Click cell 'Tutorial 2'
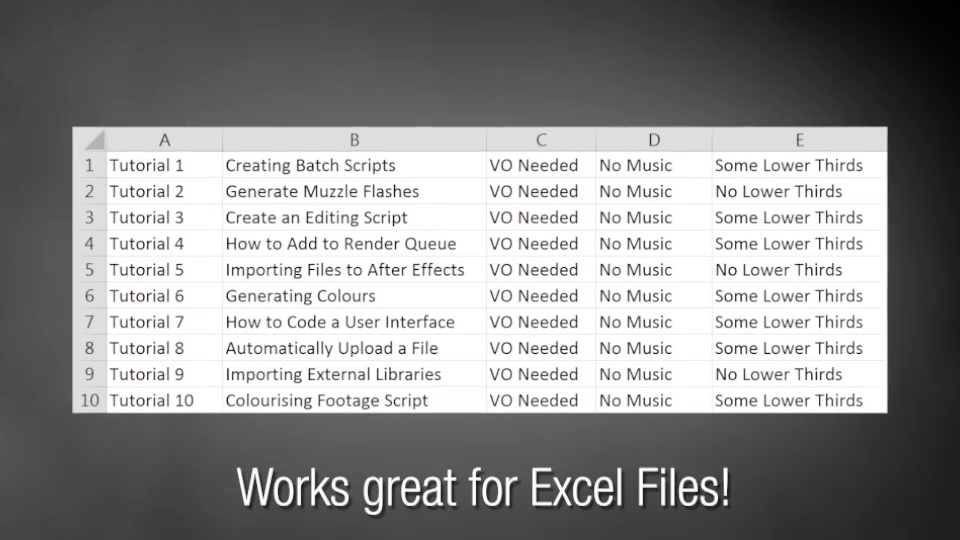This screenshot has height=540, width=960. (x=165, y=192)
